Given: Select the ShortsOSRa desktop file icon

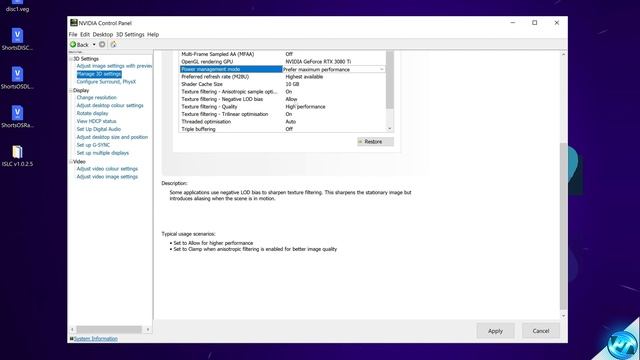Looking at the screenshot, I should [x=17, y=117].
